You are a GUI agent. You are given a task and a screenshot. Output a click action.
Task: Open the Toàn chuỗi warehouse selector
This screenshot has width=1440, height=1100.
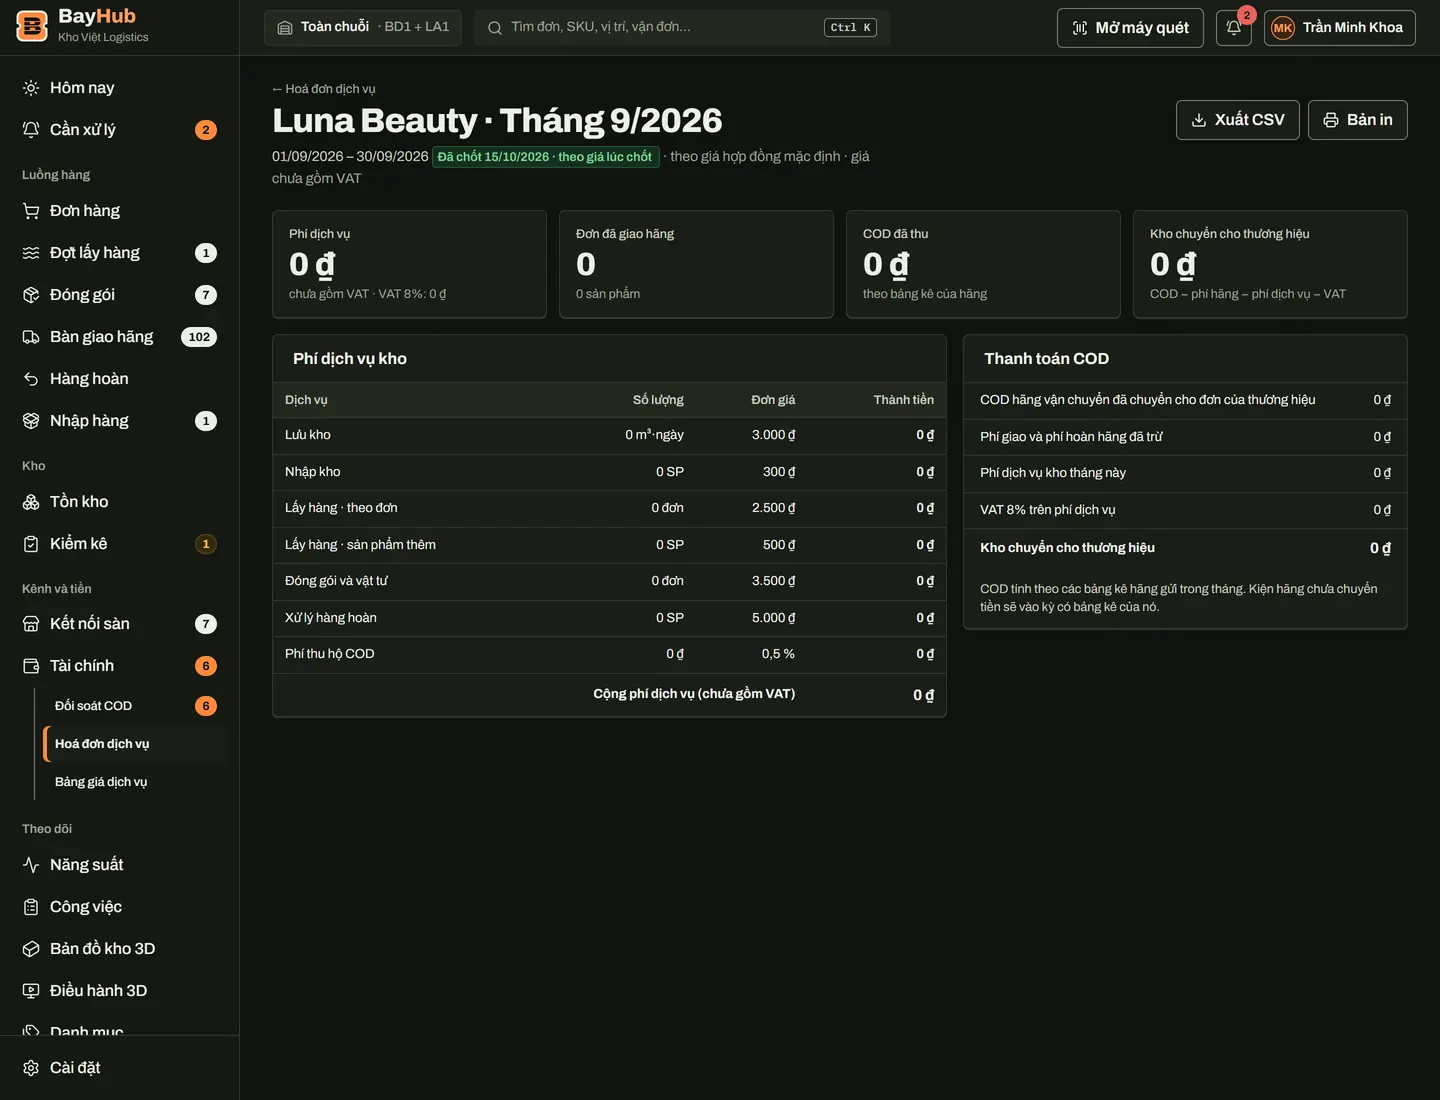coord(363,28)
